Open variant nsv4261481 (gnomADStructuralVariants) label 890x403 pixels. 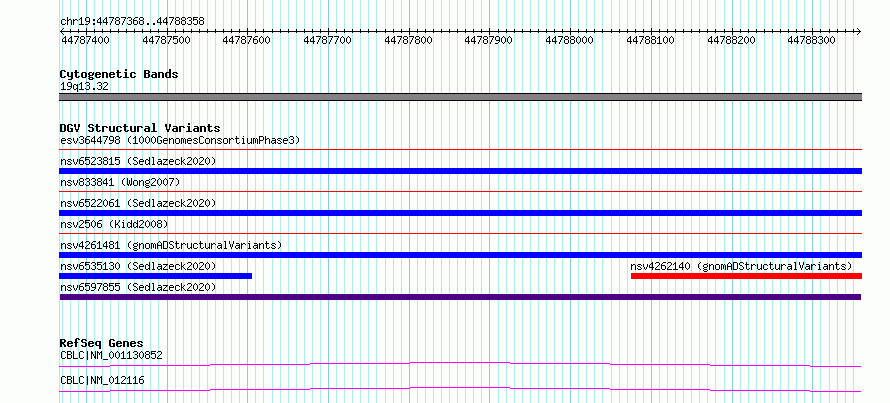tap(171, 245)
